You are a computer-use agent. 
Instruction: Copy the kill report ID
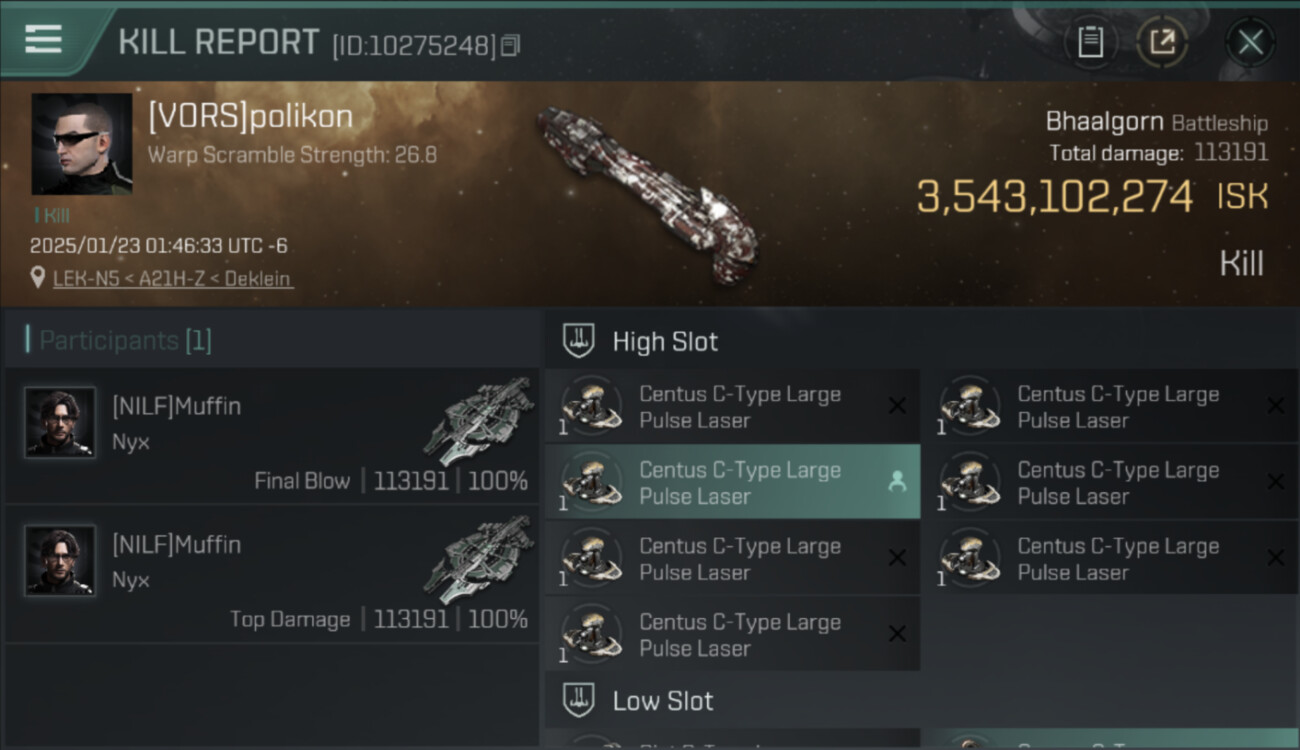511,45
